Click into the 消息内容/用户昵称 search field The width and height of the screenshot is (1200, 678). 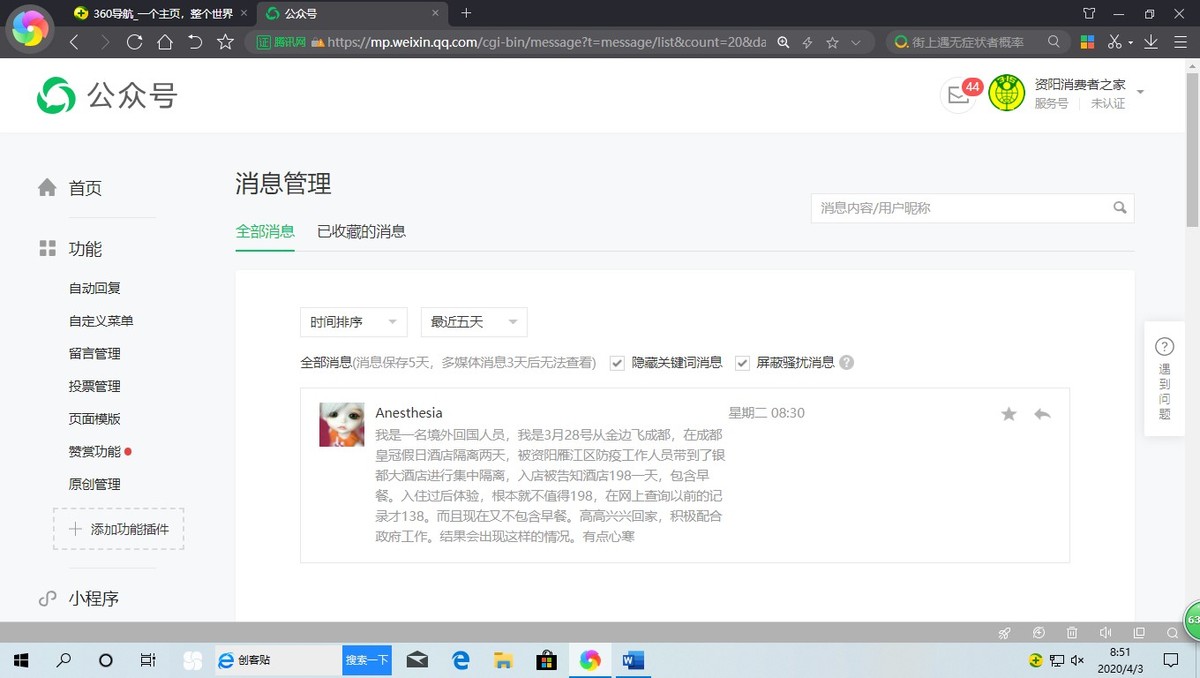coord(960,208)
